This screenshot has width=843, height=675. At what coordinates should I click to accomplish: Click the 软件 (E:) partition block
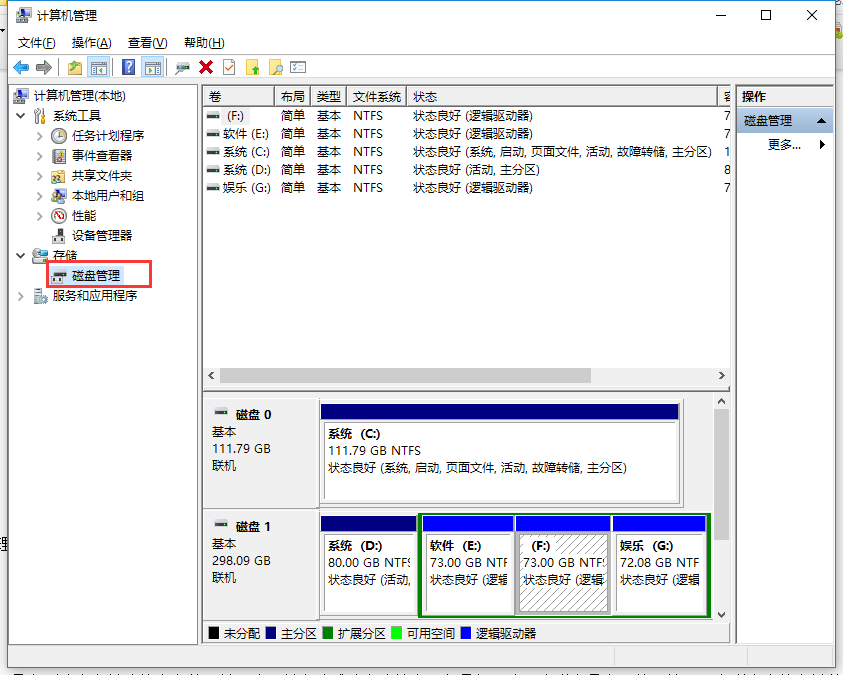coord(467,565)
